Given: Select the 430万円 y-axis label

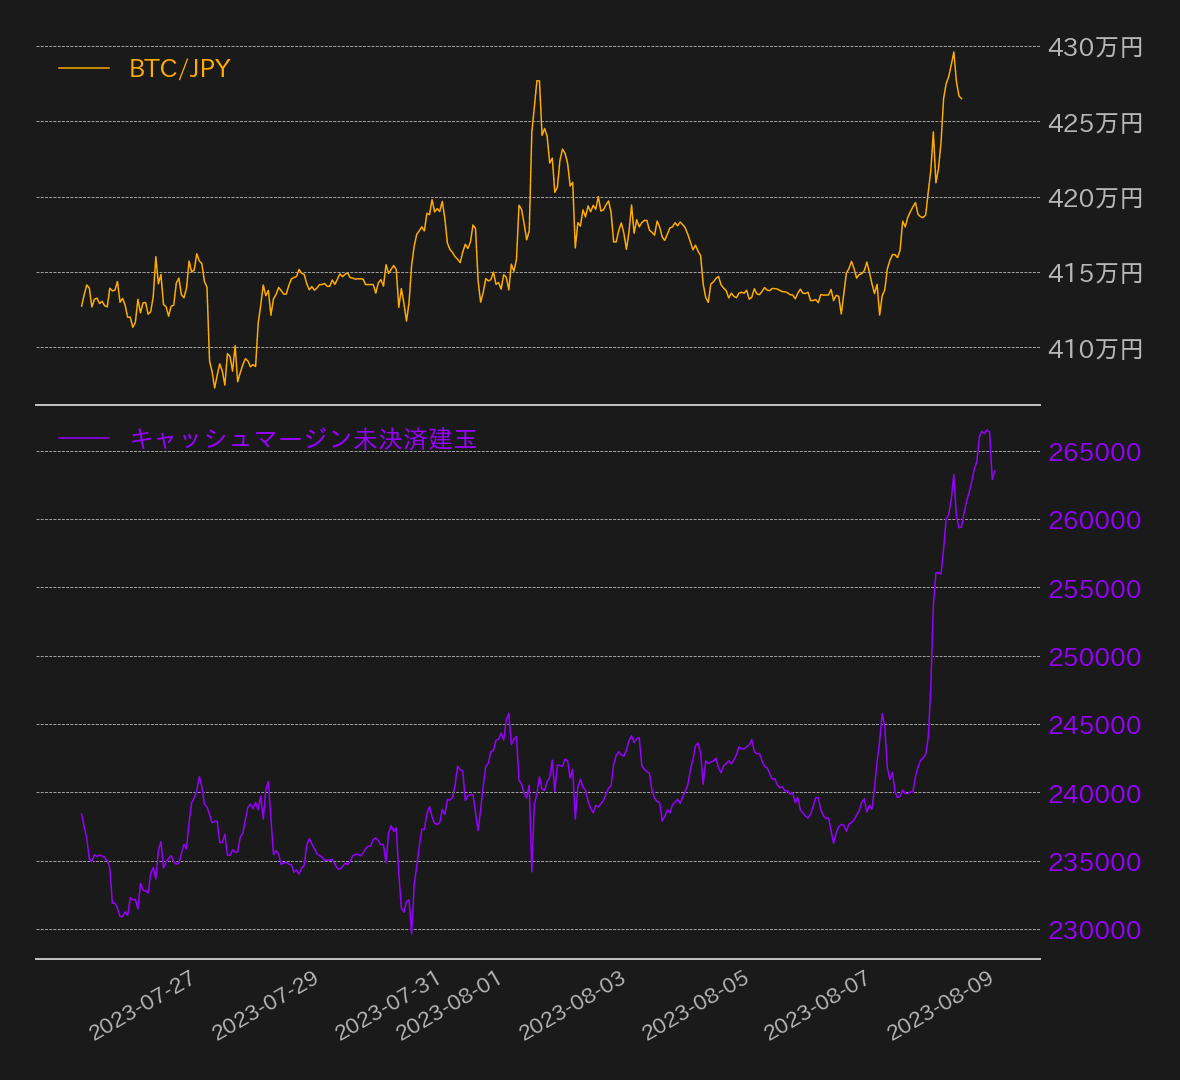Looking at the screenshot, I should [1094, 47].
